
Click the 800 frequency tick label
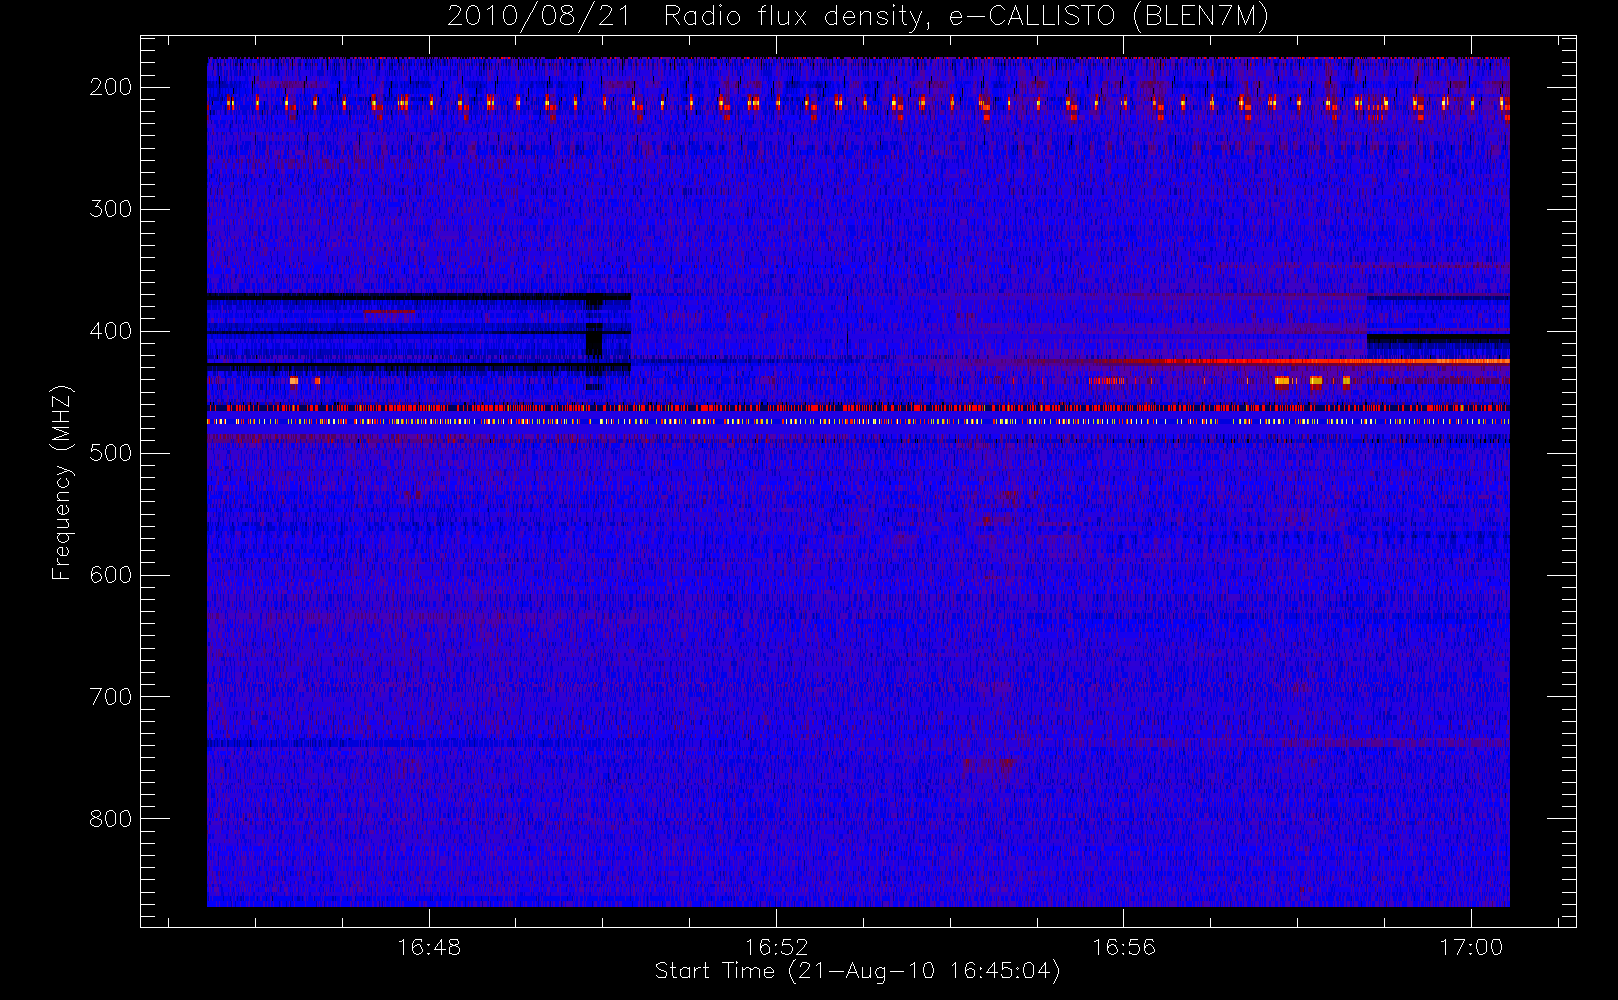coord(111,819)
